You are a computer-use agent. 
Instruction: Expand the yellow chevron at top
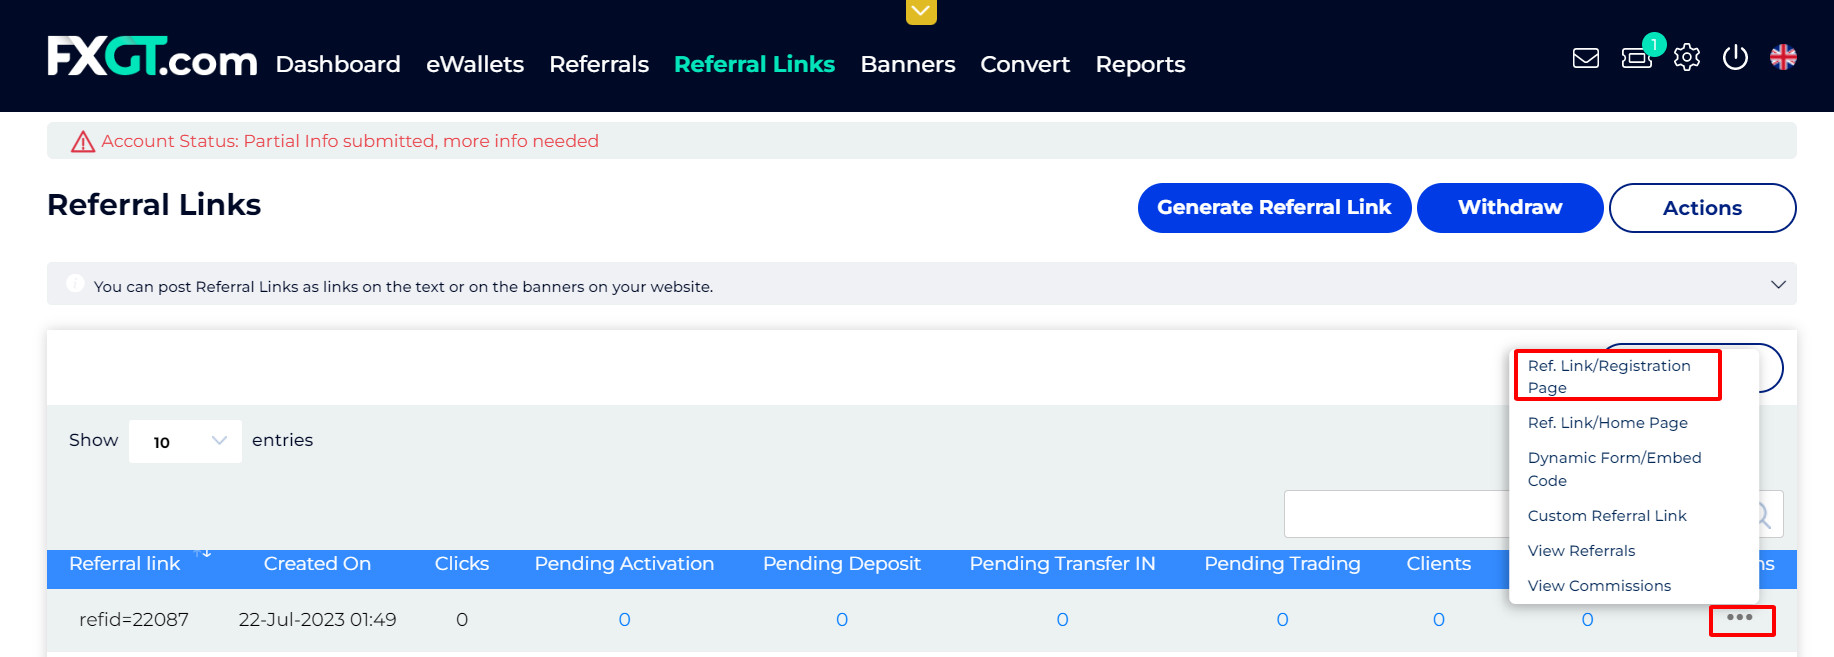[x=921, y=12]
